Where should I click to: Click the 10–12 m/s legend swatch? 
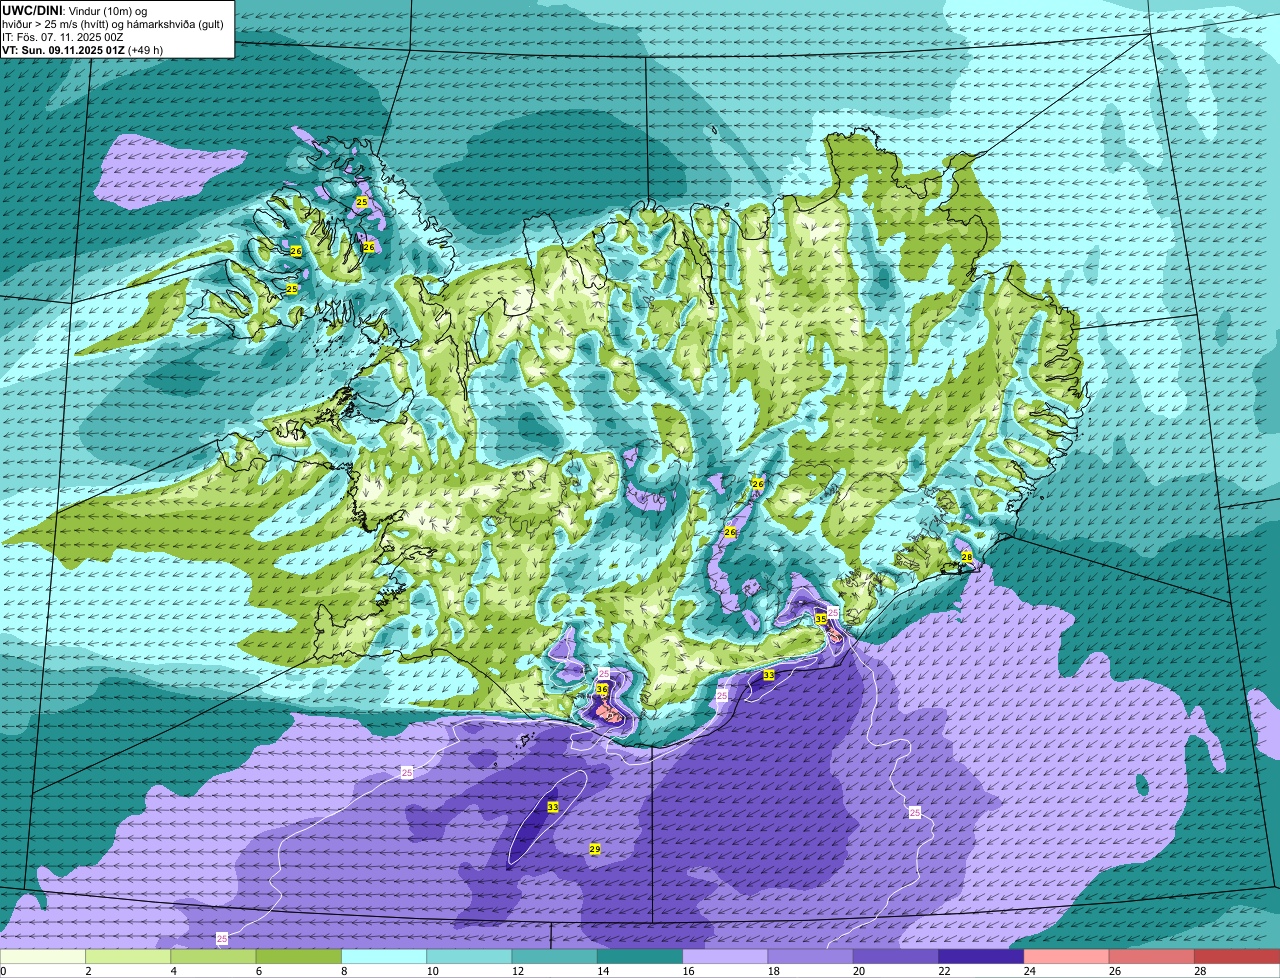469,957
